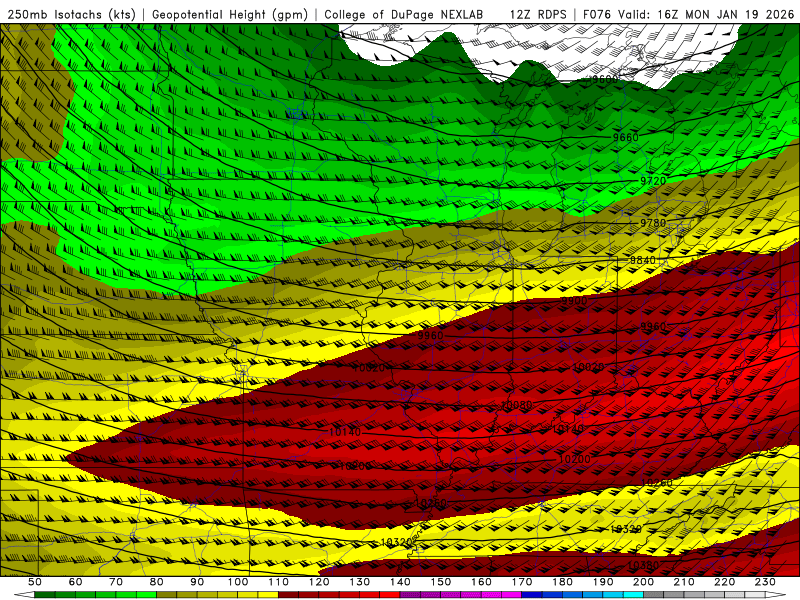Image resolution: width=800 pixels, height=600 pixels.
Task: Click the 60 value on the color scale
Action: (76, 582)
